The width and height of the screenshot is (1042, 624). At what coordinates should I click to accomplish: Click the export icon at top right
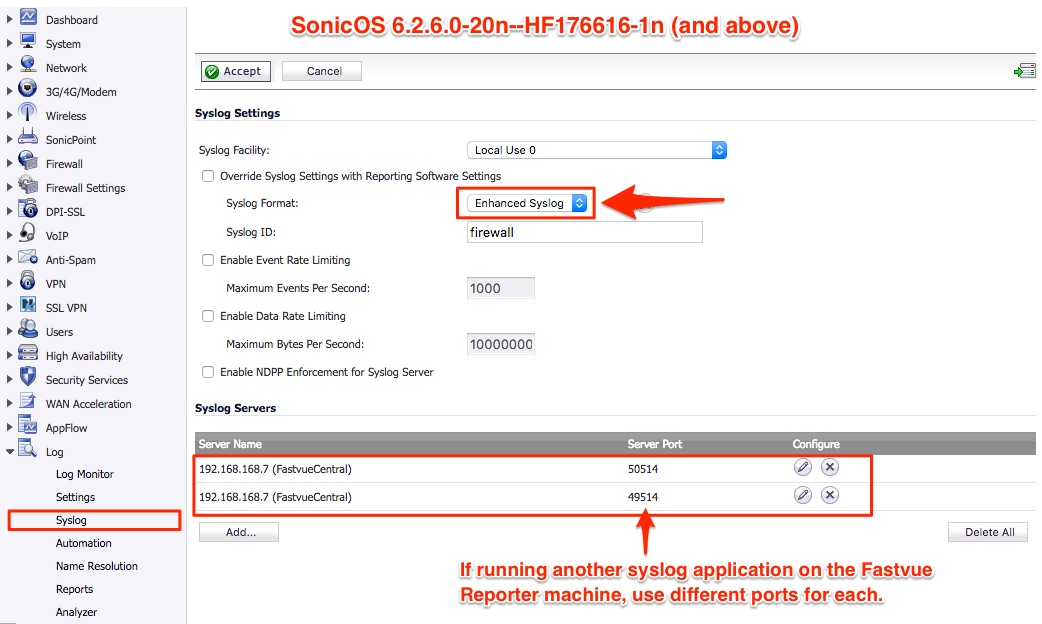[x=1025, y=70]
